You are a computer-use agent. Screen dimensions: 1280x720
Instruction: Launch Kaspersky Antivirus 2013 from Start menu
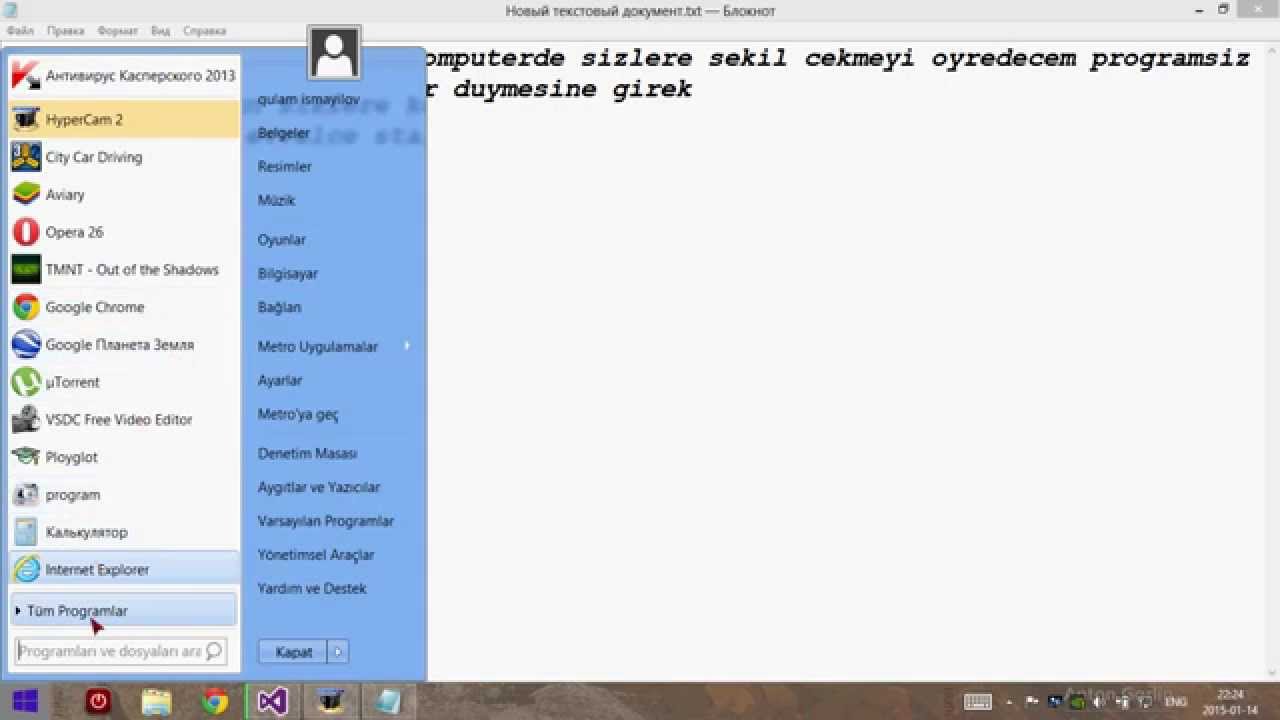(x=124, y=76)
